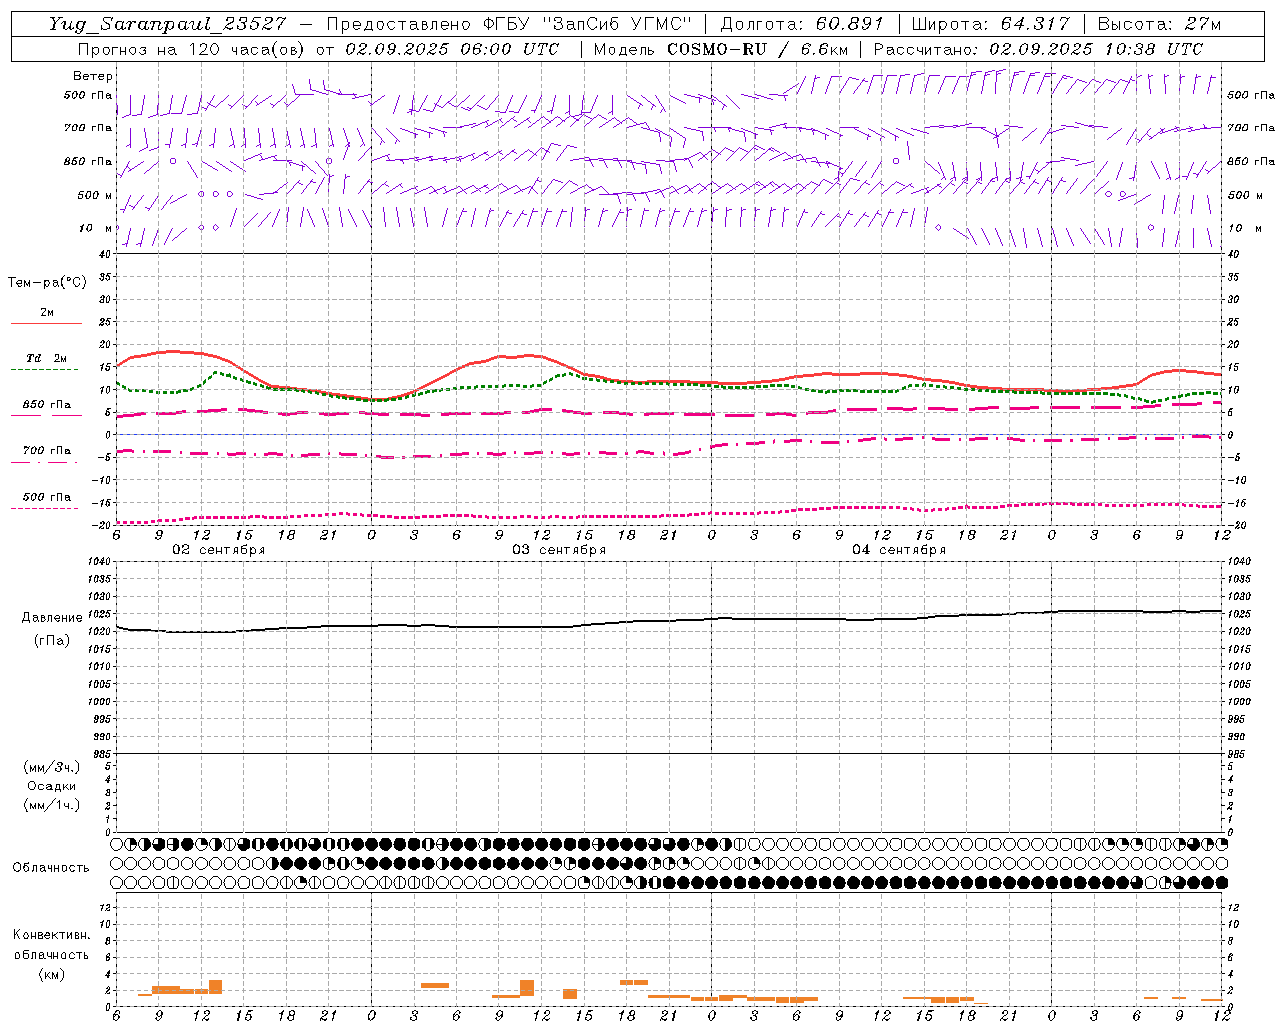Click the 700 гПа temperature legend label
Viewport: 1280px width, 1024px height.
click(47, 451)
